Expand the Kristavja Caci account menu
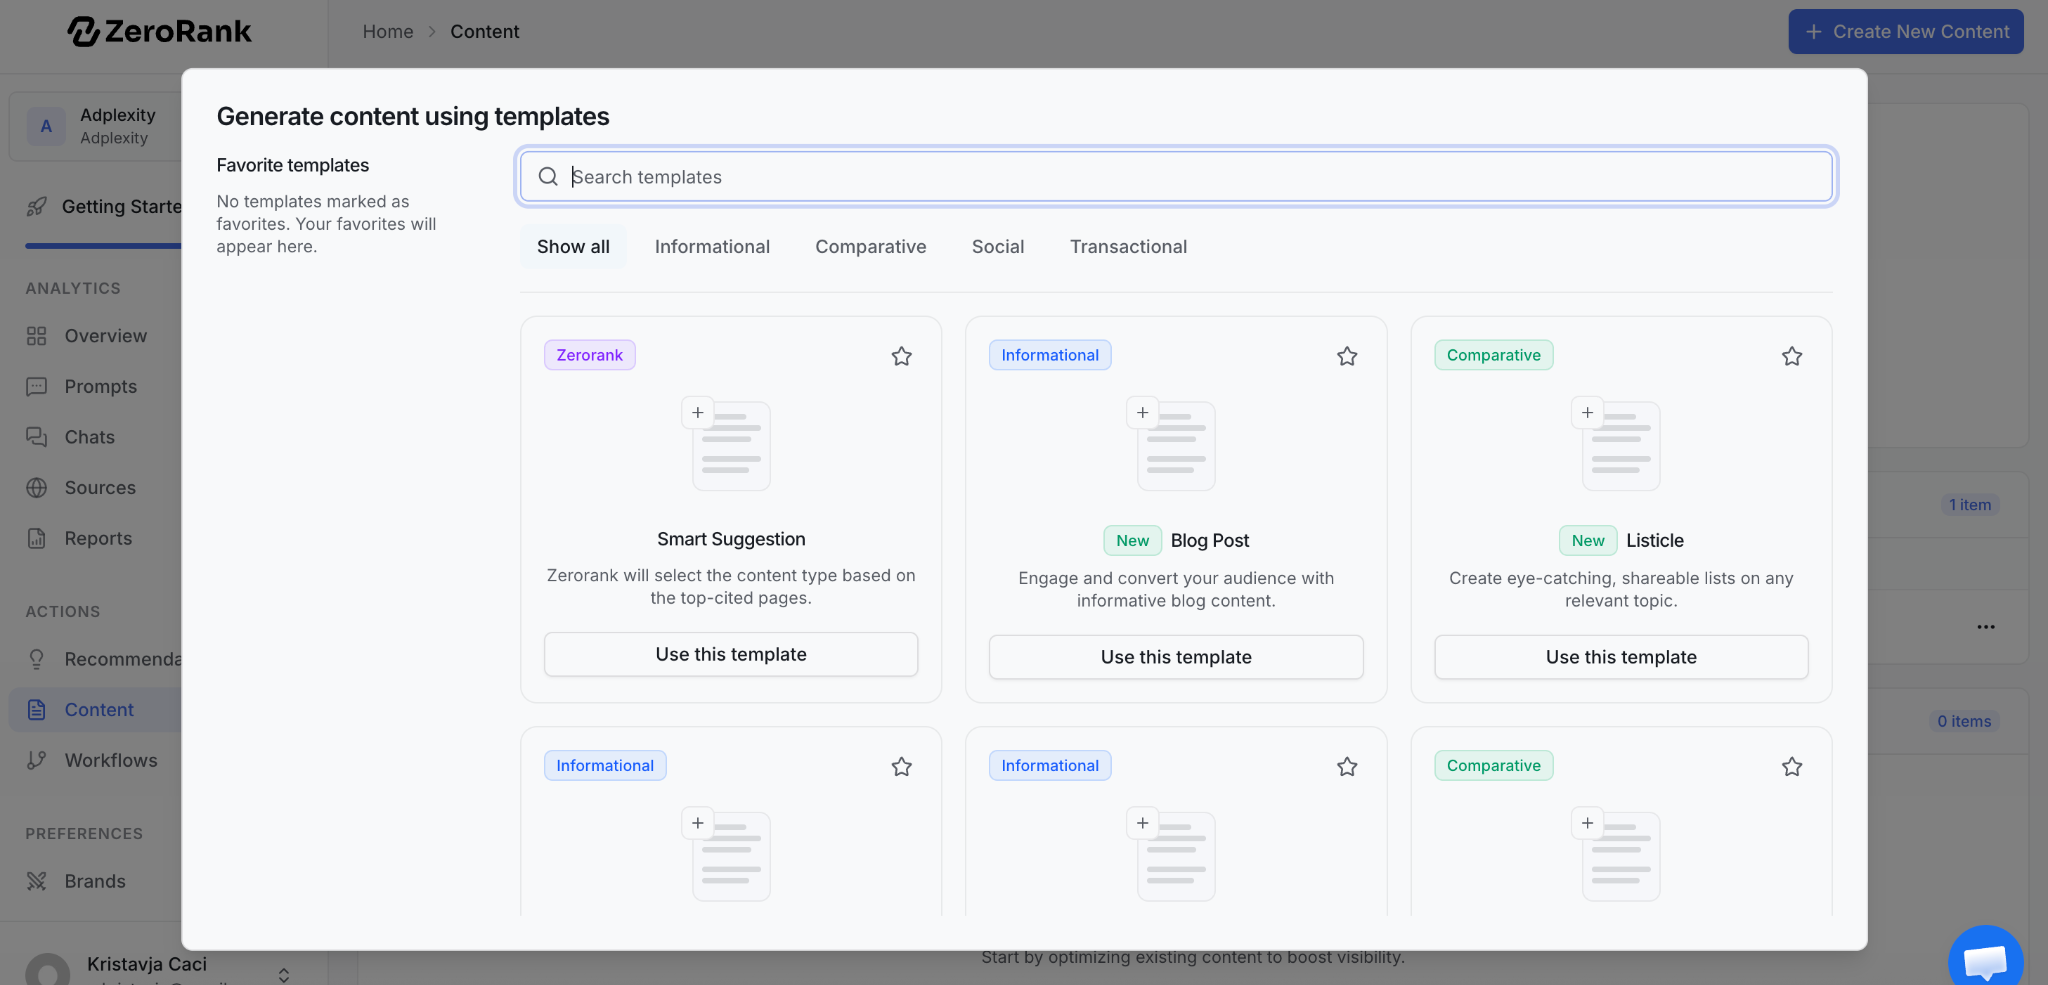This screenshot has width=2048, height=985. (284, 974)
